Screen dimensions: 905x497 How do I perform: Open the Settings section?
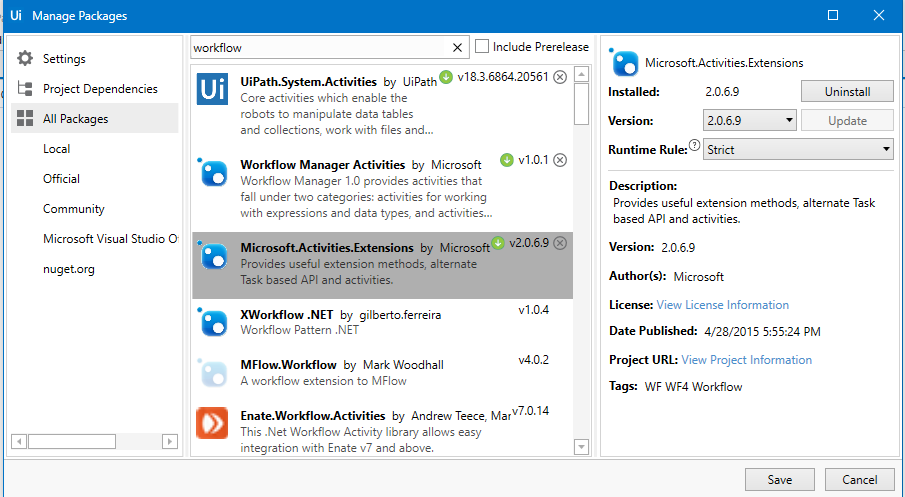[63, 58]
